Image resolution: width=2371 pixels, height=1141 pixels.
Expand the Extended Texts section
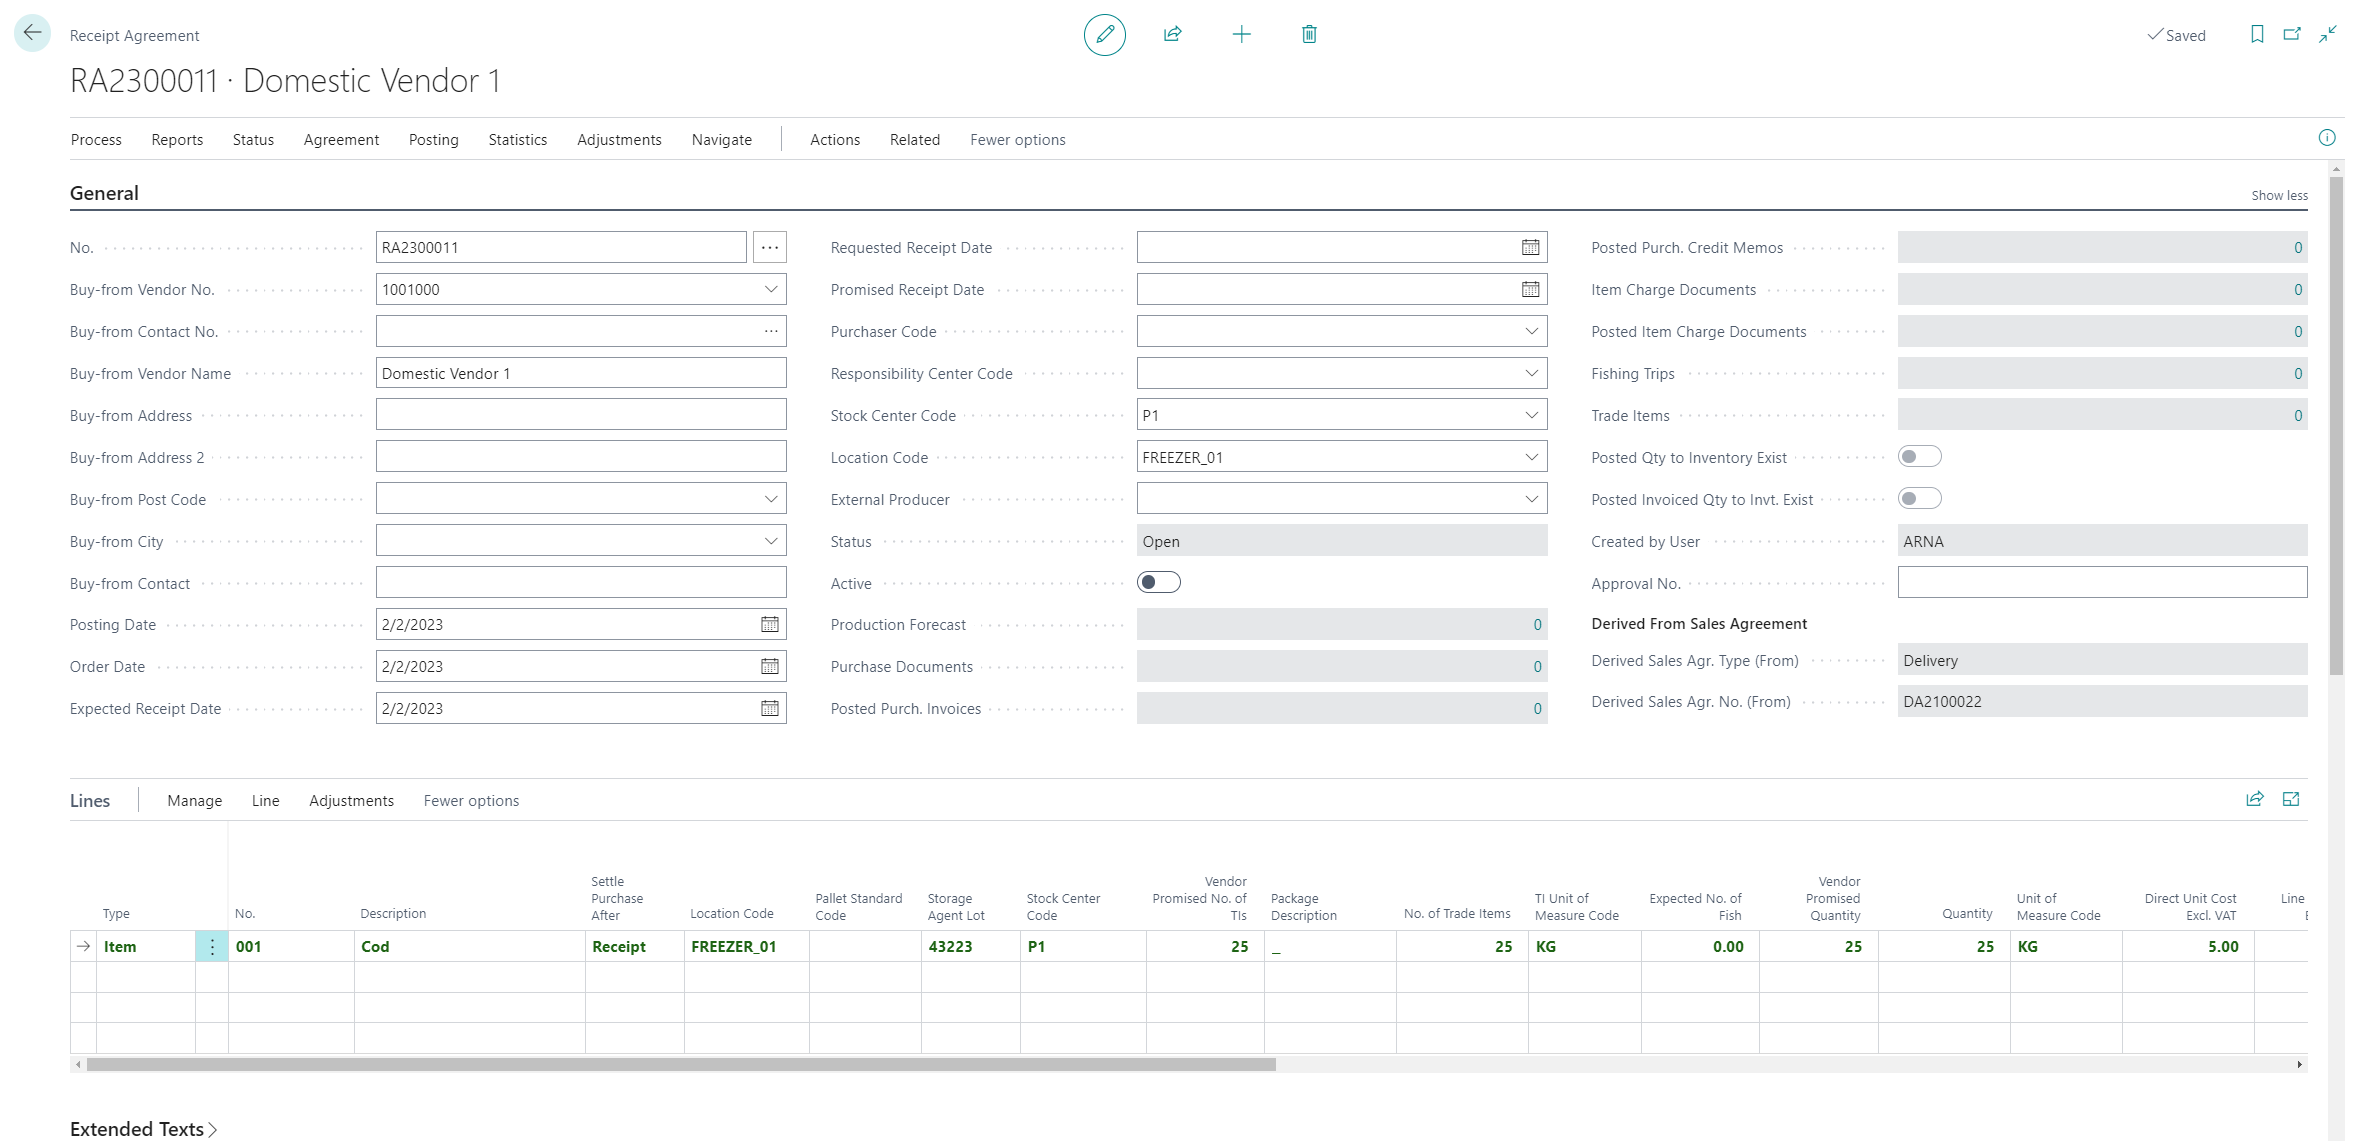(x=144, y=1129)
